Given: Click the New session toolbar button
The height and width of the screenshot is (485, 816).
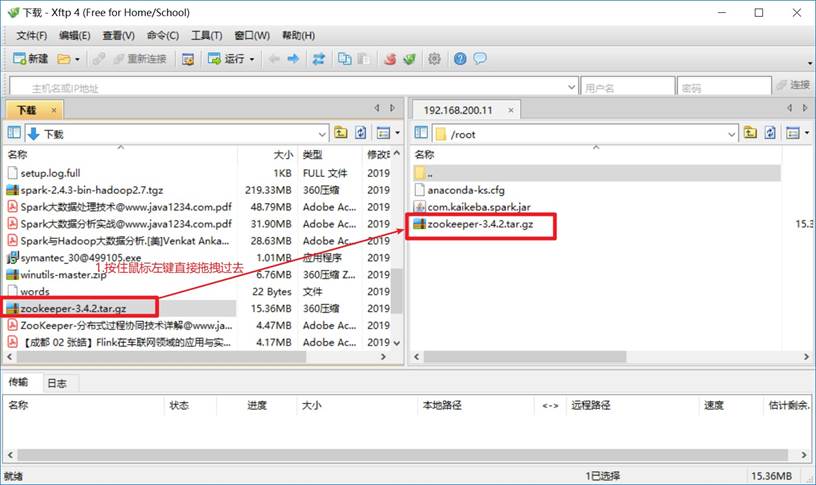Looking at the screenshot, I should [x=30, y=59].
